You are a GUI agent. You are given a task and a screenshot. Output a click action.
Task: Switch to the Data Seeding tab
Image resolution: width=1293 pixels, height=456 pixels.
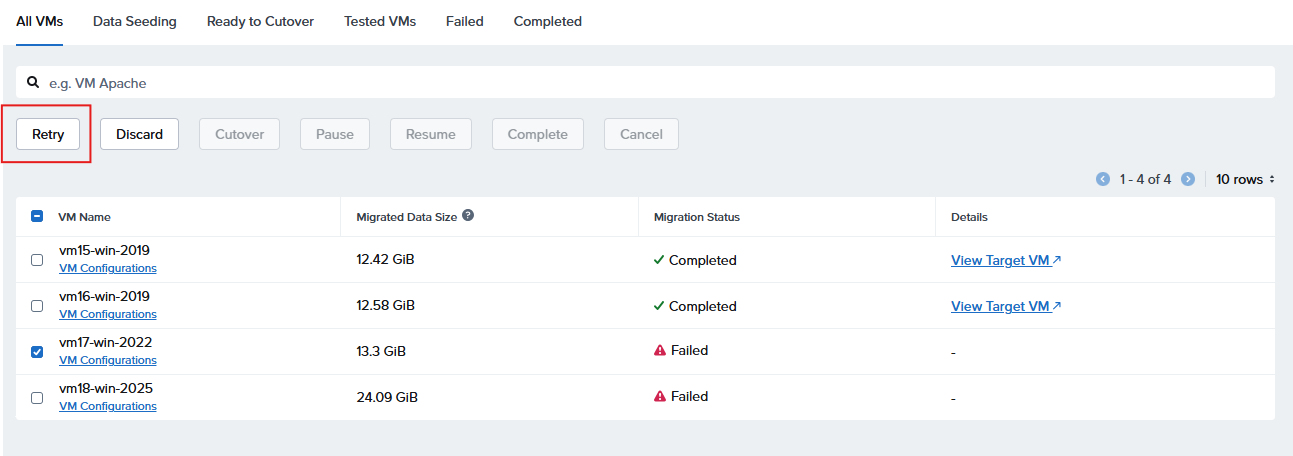coord(134,21)
